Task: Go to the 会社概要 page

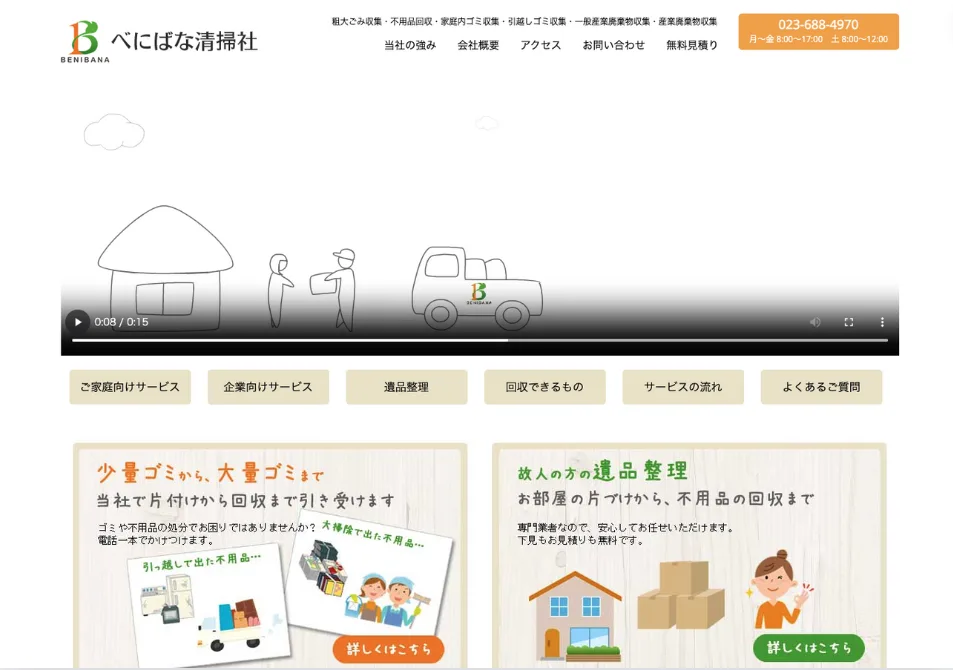Action: point(478,45)
